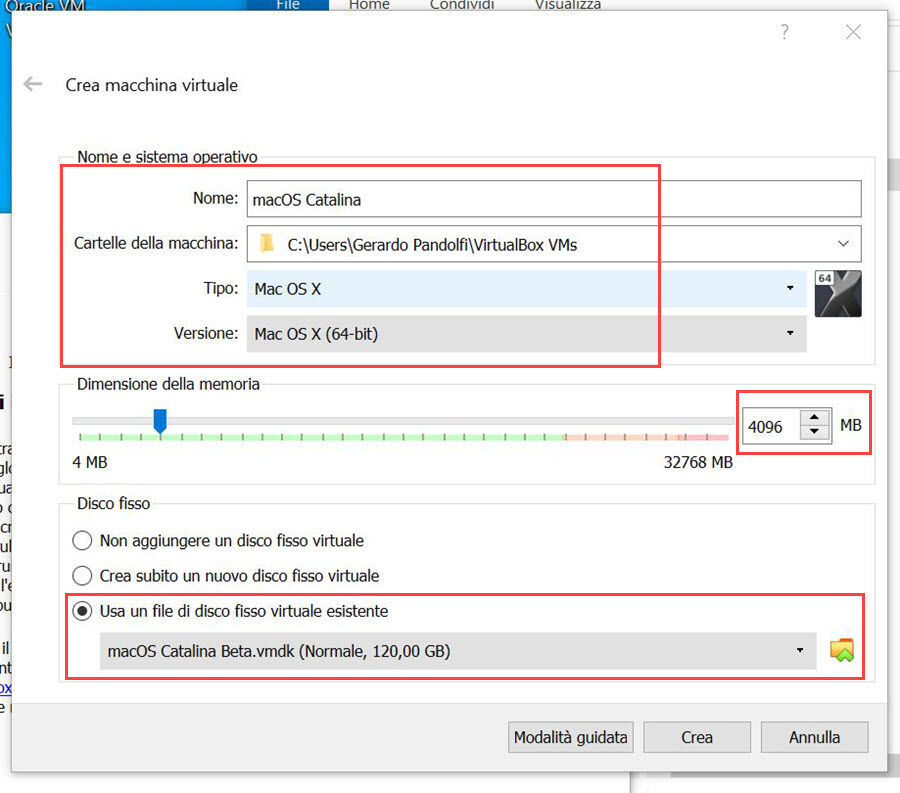Viewport: 900px width, 793px height.
Task: Click the folder icon beside the machine folder path
Action: (265, 243)
